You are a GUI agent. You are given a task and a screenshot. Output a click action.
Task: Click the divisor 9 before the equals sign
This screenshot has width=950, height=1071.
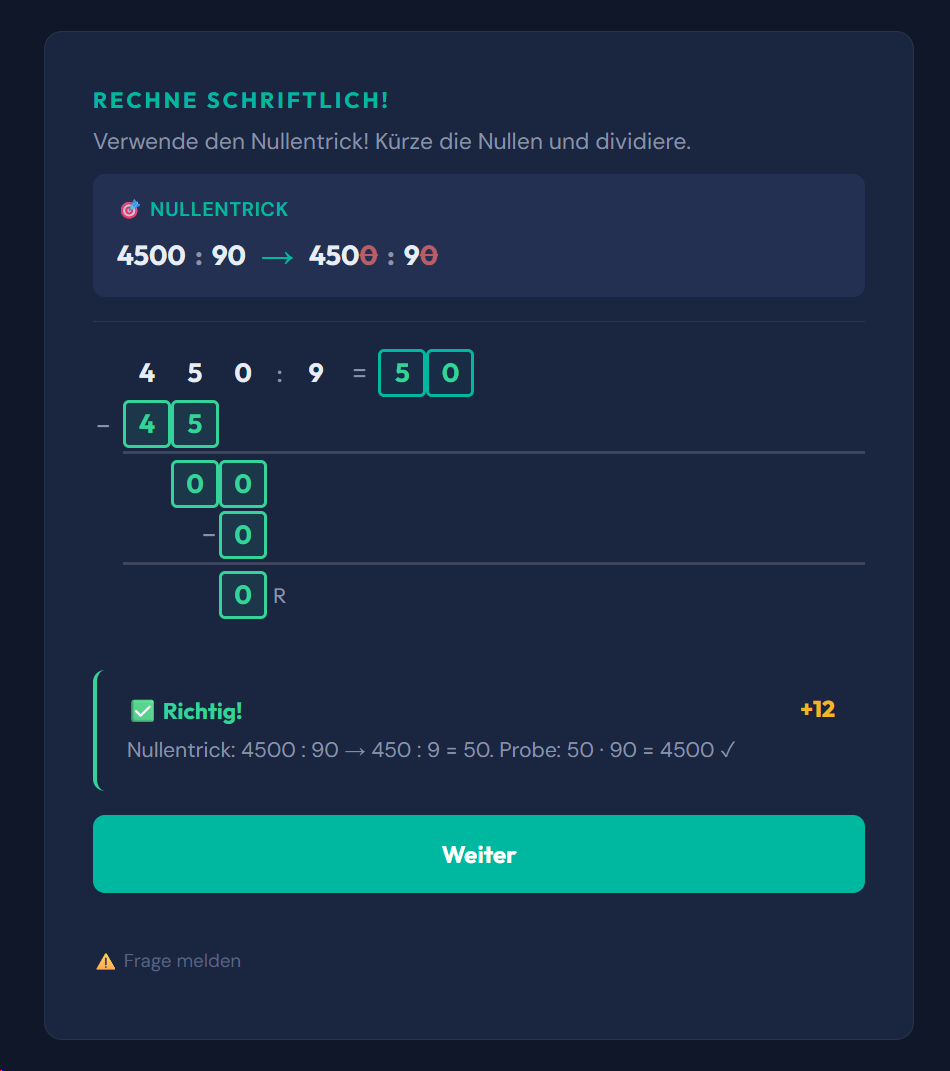click(x=316, y=374)
